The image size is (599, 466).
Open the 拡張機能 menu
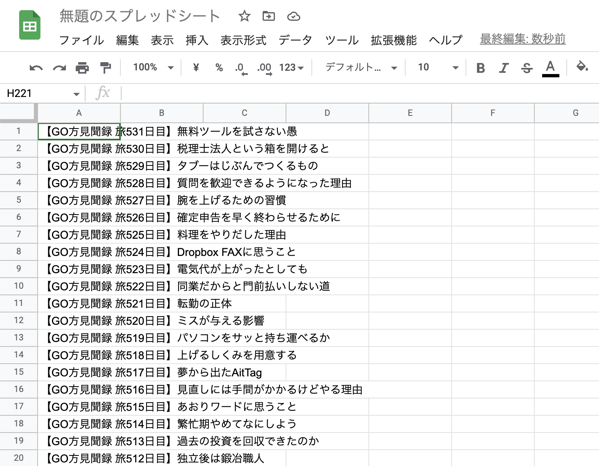click(393, 40)
